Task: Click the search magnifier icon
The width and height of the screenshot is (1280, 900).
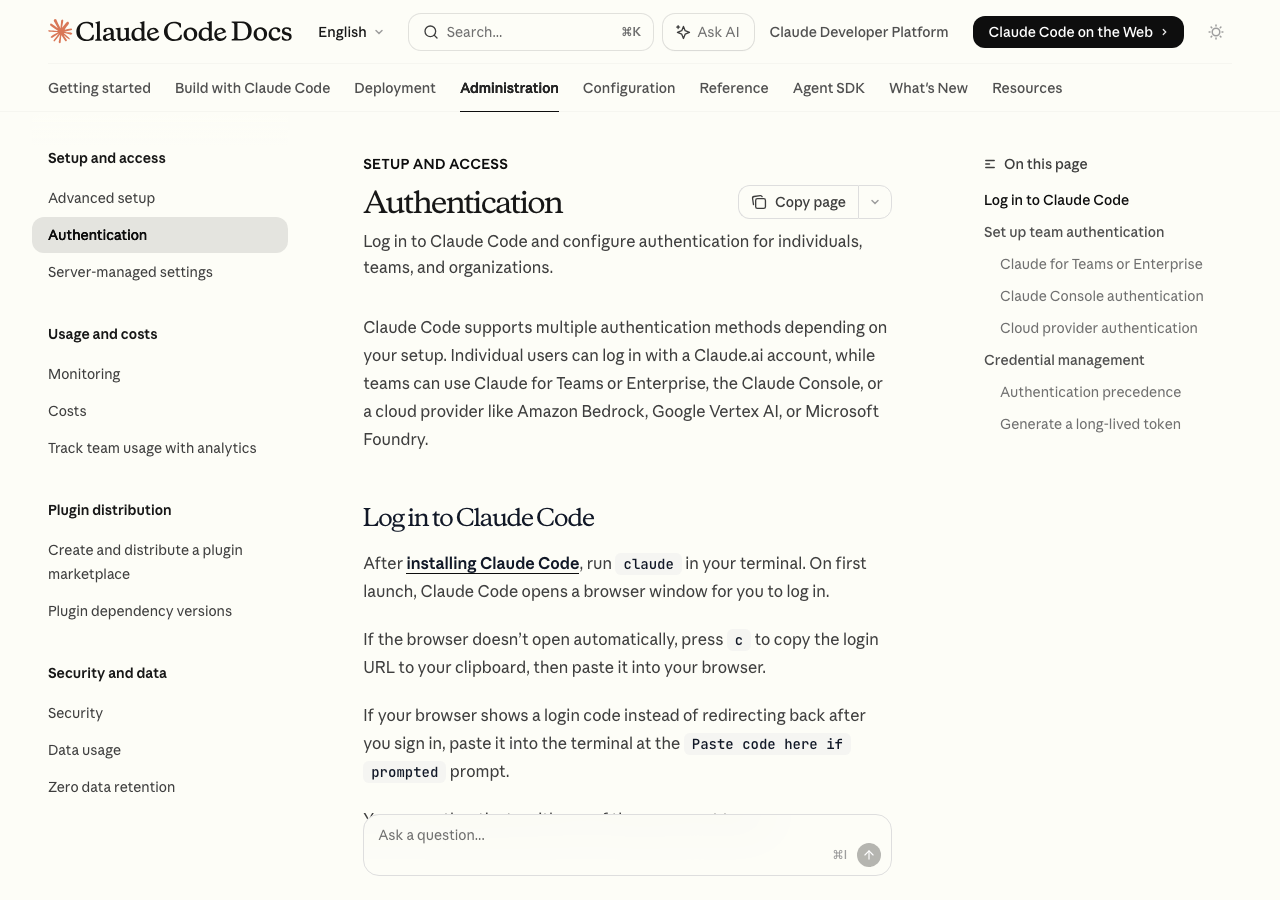Action: (431, 32)
